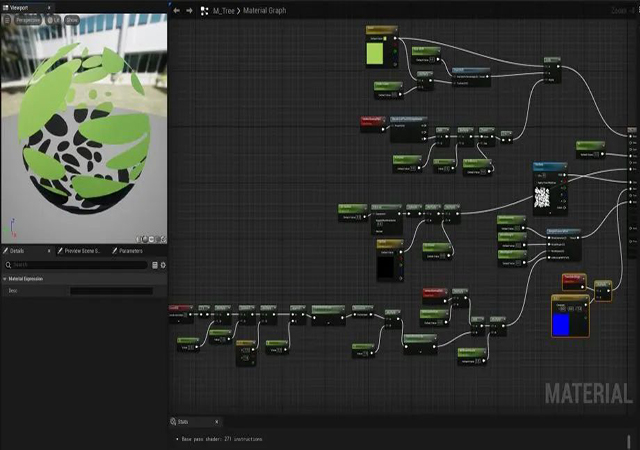Select the M_Tree breadcrumb
Image resolution: width=640 pixels, height=450 pixels.
point(223,10)
